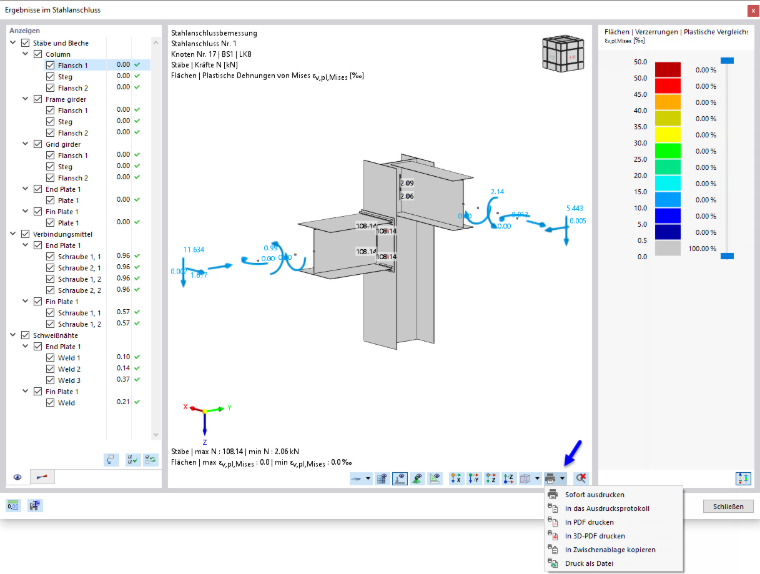Set view along Z axis
Screen dimensions: 760x574
click(491, 478)
